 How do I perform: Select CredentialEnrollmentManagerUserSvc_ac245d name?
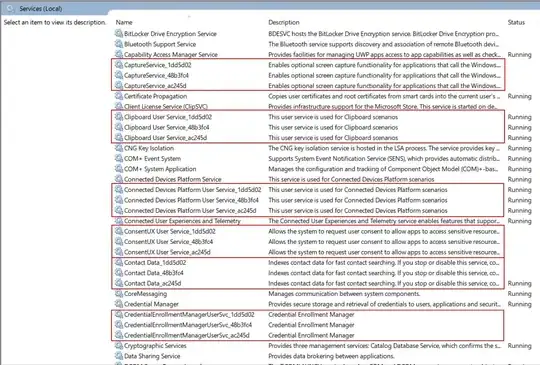[187, 335]
